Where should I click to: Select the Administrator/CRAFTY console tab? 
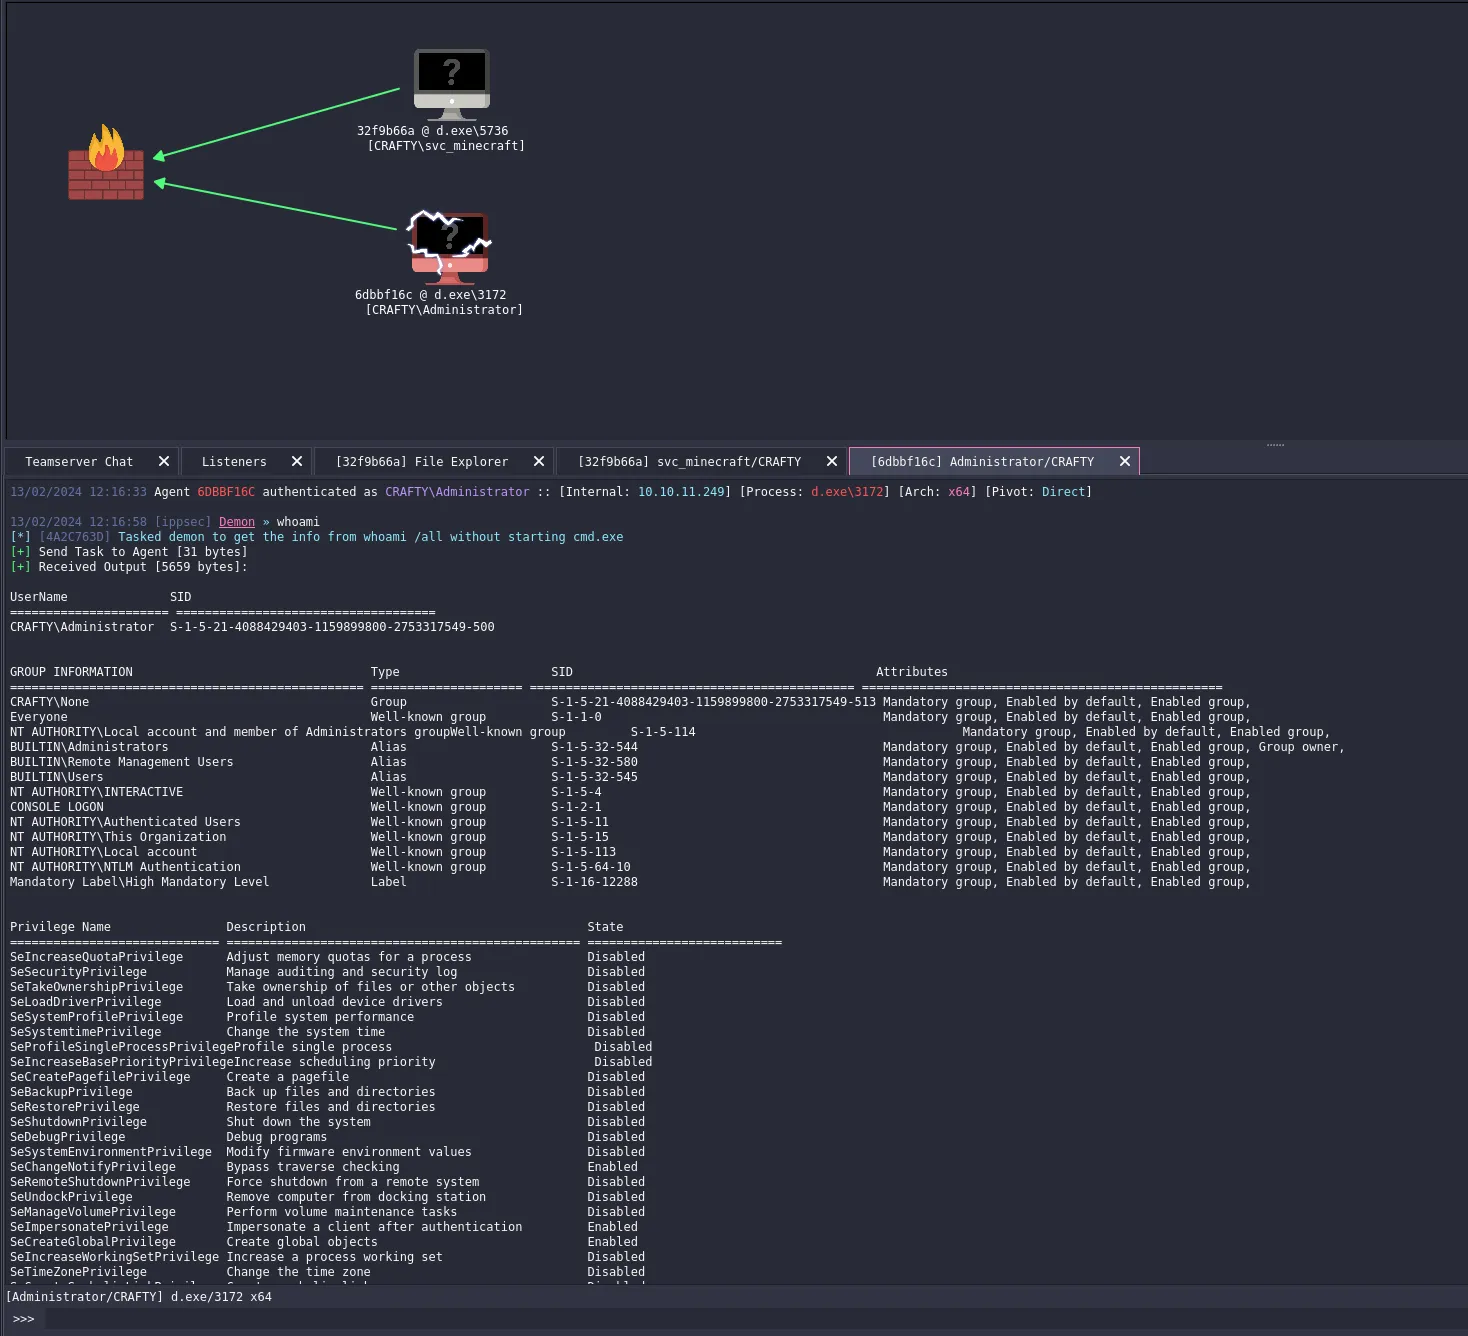coord(982,462)
